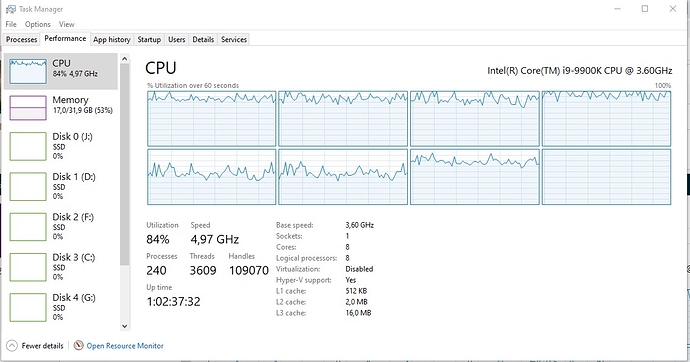690x362 pixels.
Task: Click the sidebar scroll up arrow
Action: pyautogui.click(x=125, y=59)
